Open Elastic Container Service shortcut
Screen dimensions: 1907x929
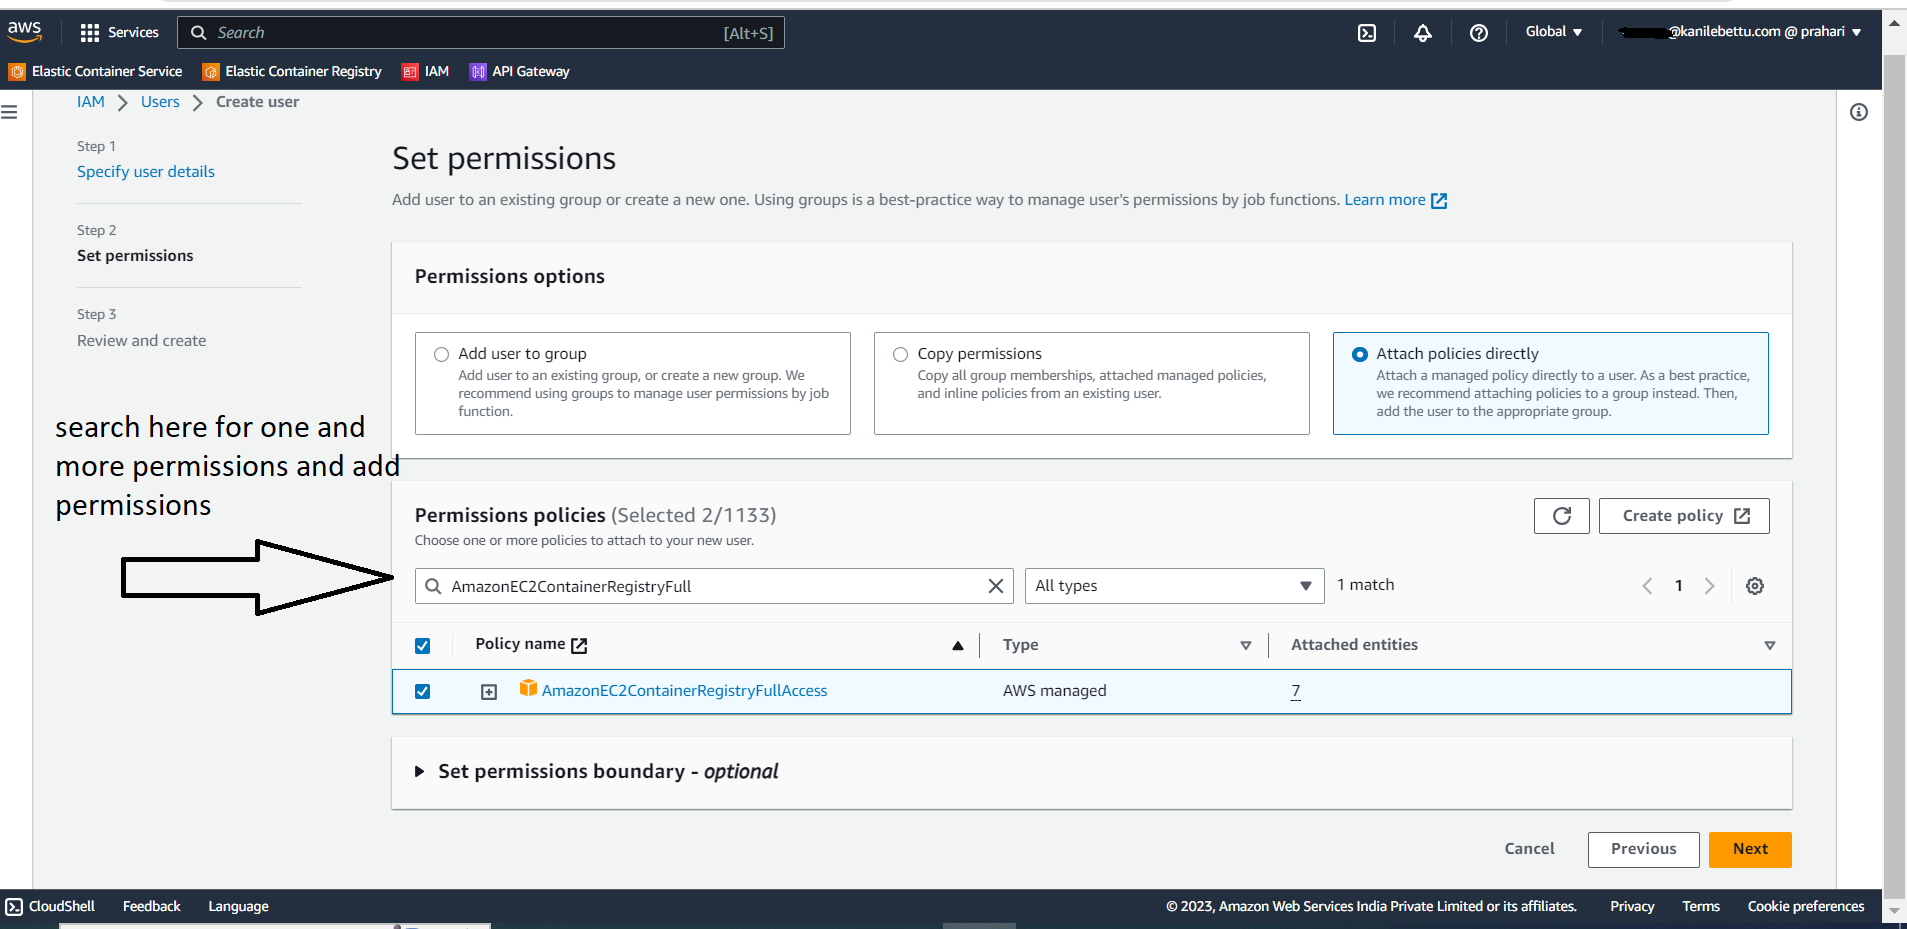point(96,72)
